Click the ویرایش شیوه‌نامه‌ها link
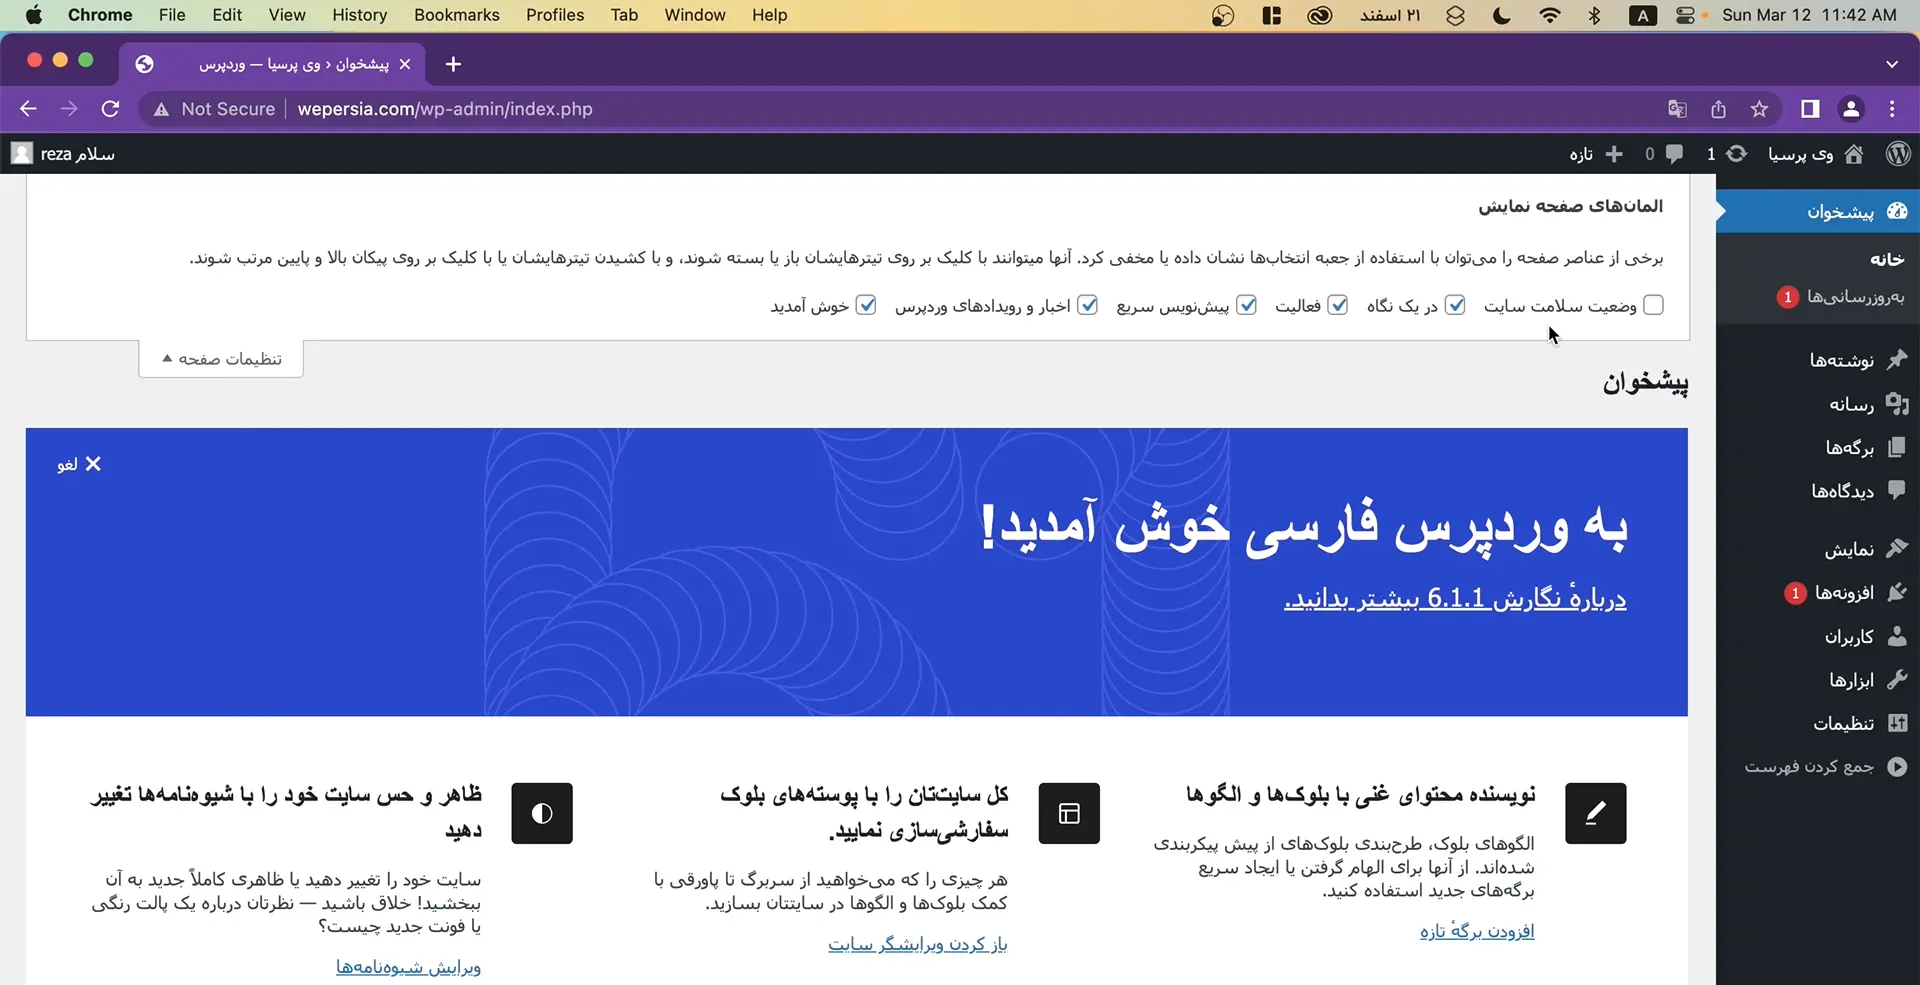The width and height of the screenshot is (1920, 985). pos(408,967)
